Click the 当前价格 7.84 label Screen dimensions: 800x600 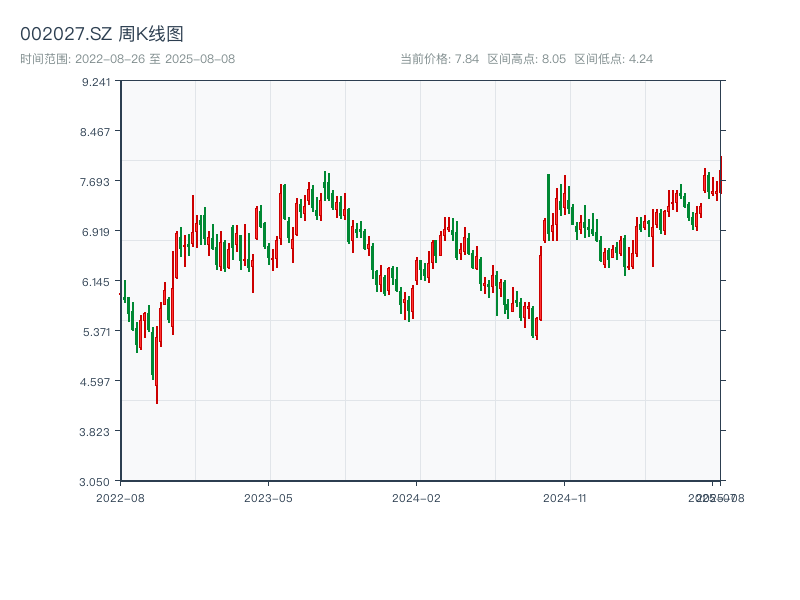pyautogui.click(x=440, y=59)
